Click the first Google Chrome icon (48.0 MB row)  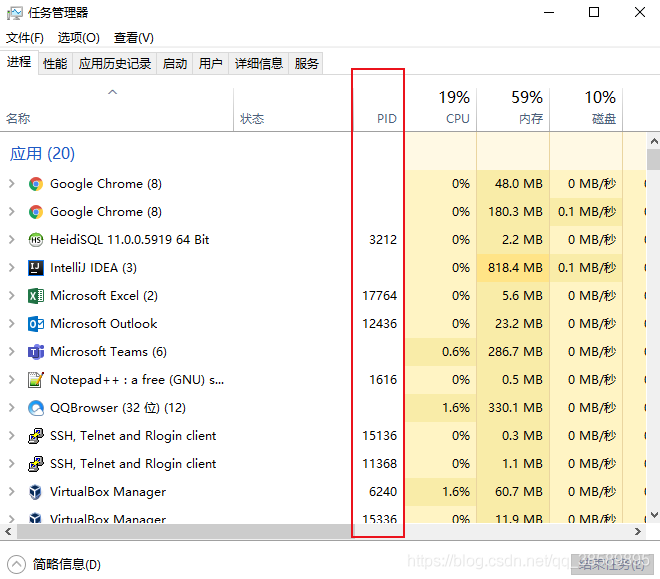click(36, 184)
